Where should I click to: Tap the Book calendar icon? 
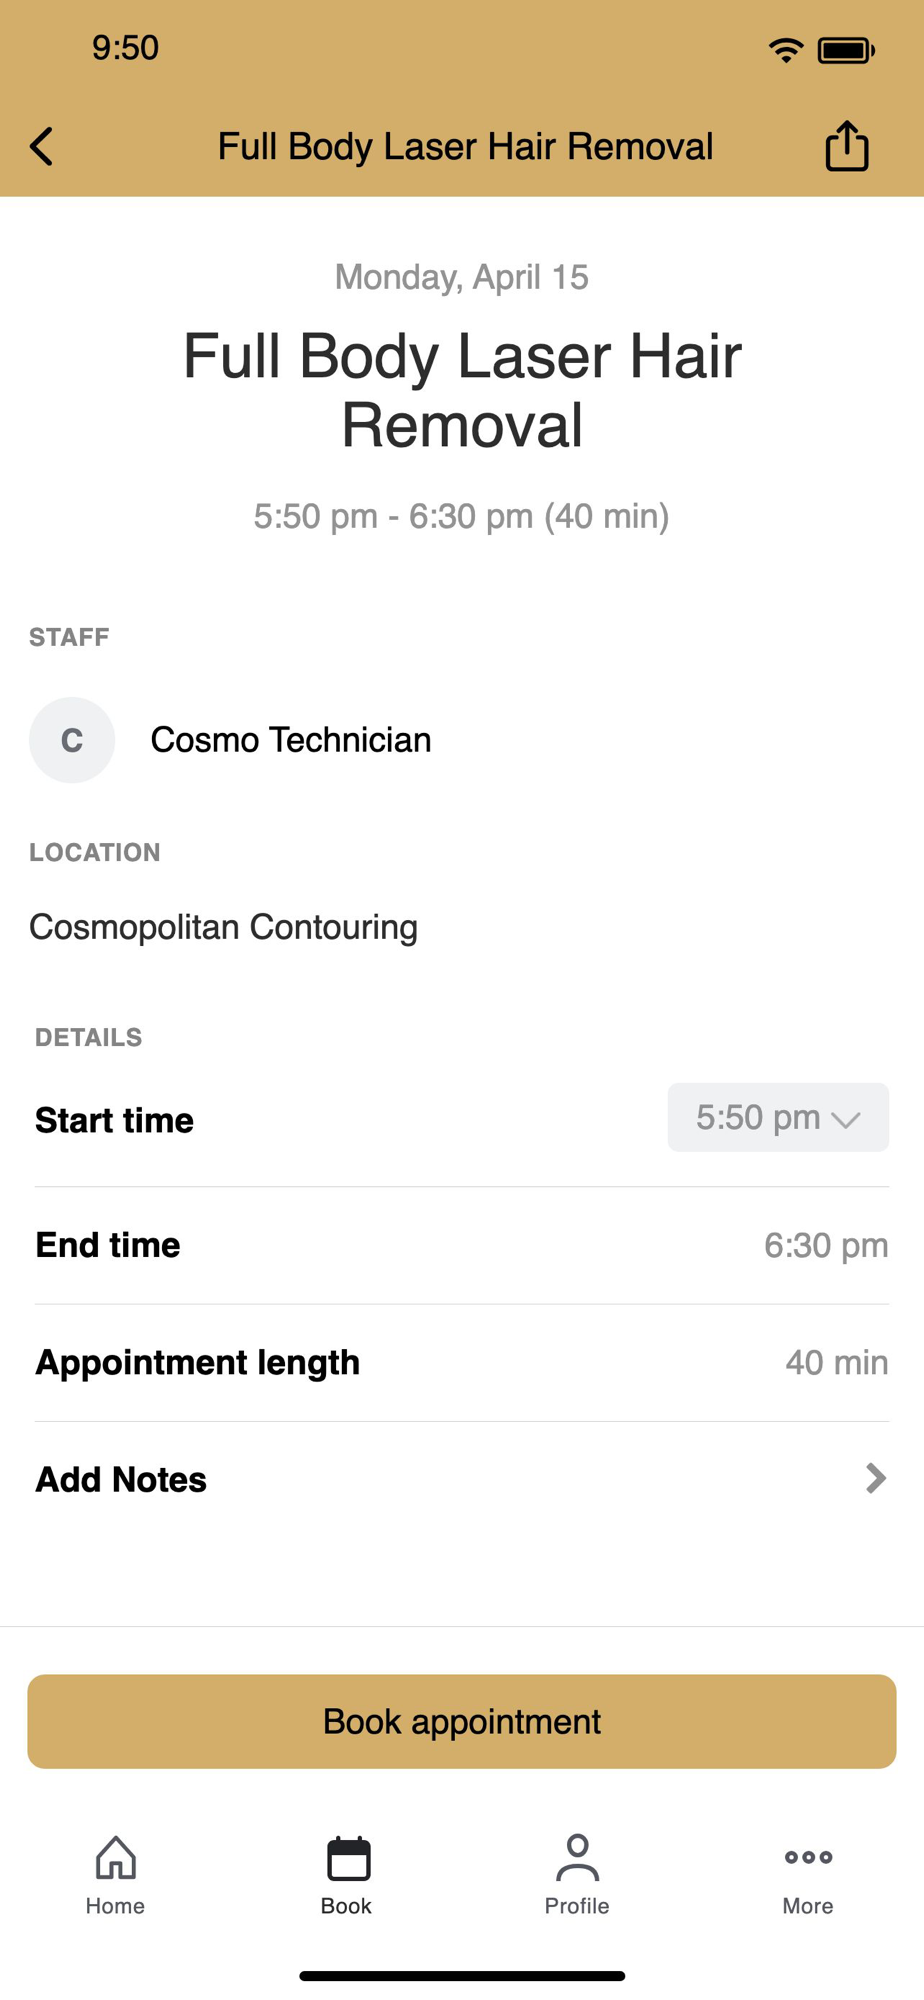tap(348, 1859)
